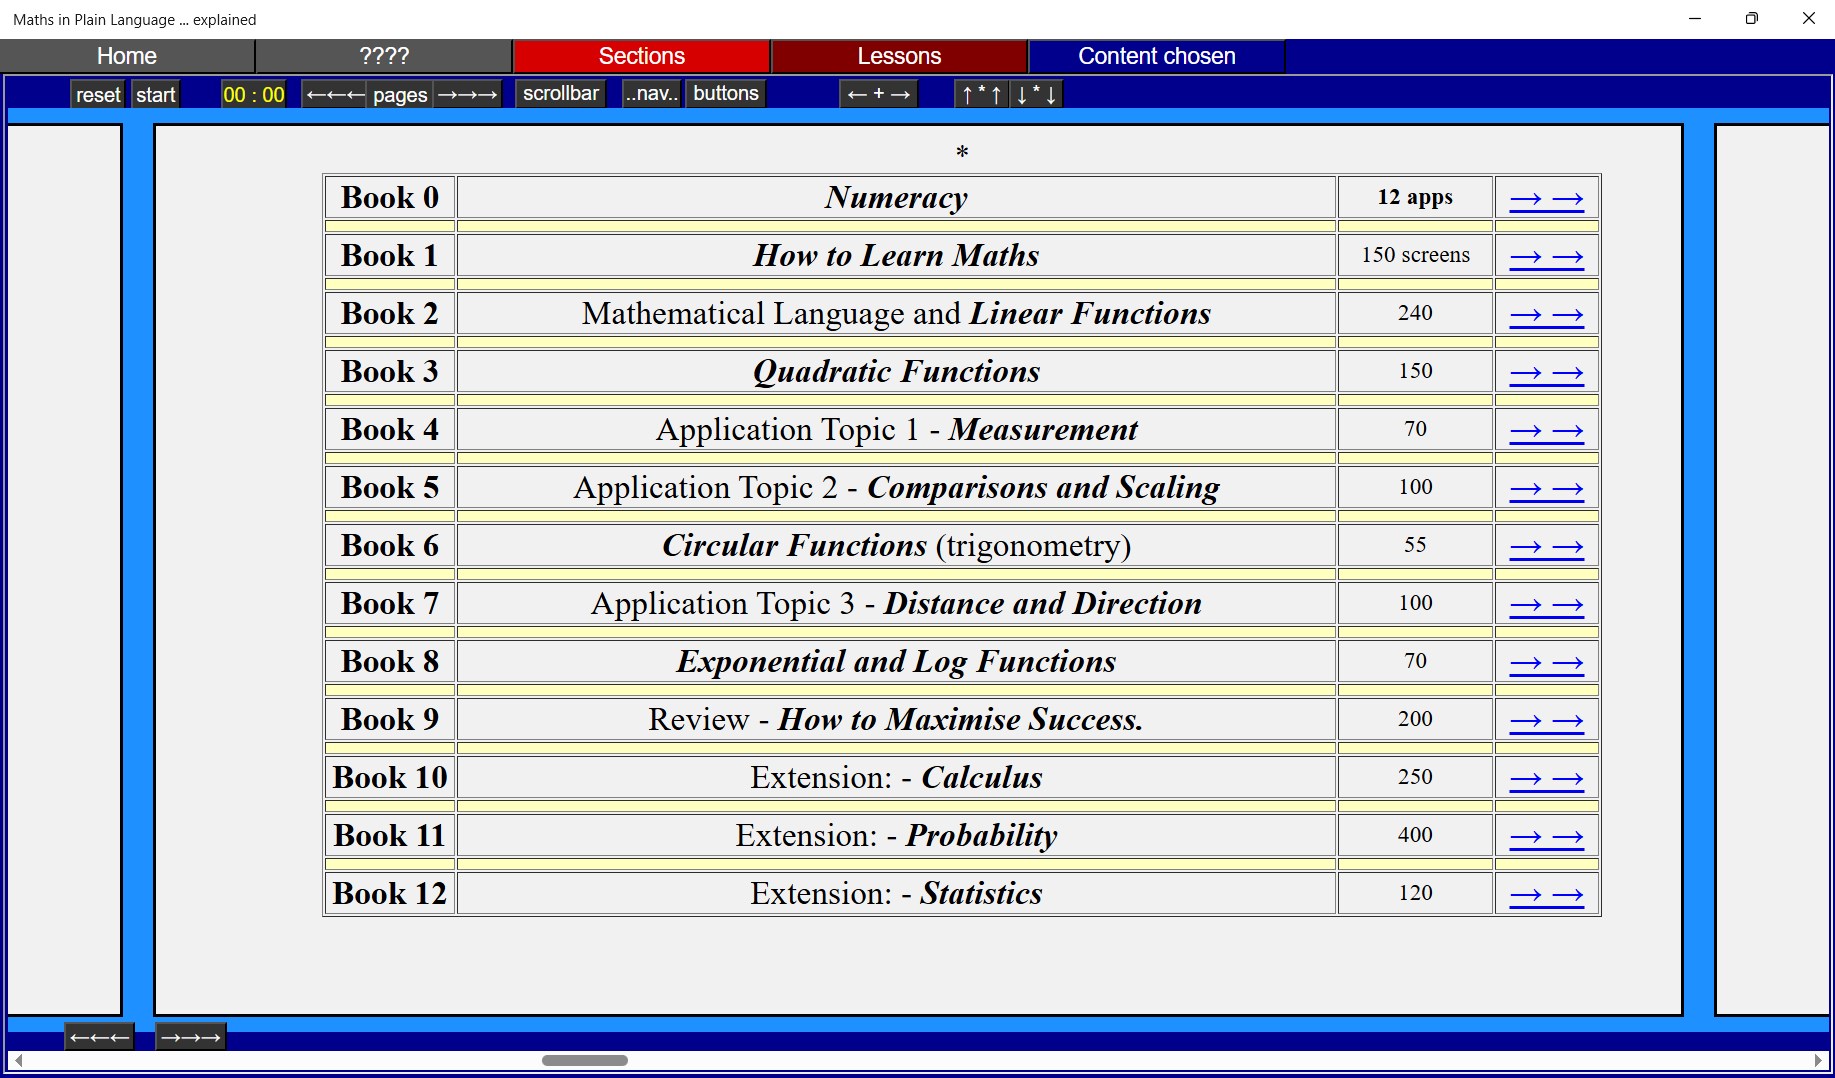1835x1078 pixels.
Task: Switch to the Lessons tab
Action: point(899,56)
